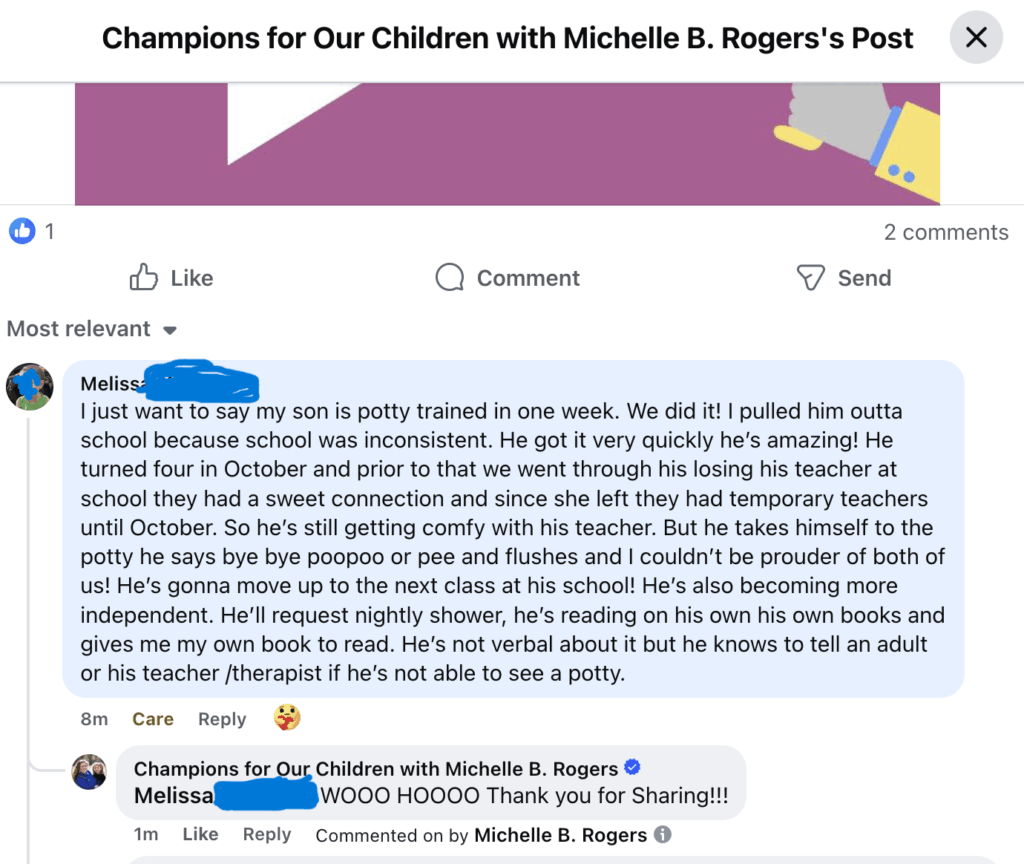Screen dimensions: 1024x864
Task: Click the Comment speech bubble icon
Action: coord(450,277)
